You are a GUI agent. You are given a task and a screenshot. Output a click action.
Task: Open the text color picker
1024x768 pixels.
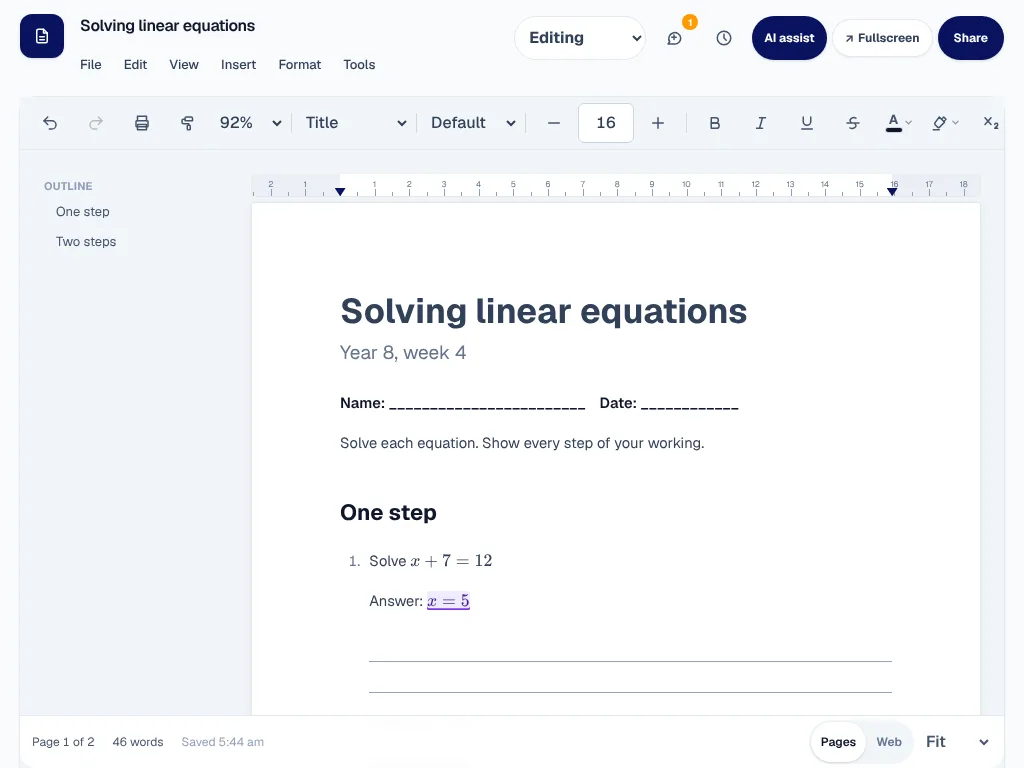pyautogui.click(x=898, y=123)
